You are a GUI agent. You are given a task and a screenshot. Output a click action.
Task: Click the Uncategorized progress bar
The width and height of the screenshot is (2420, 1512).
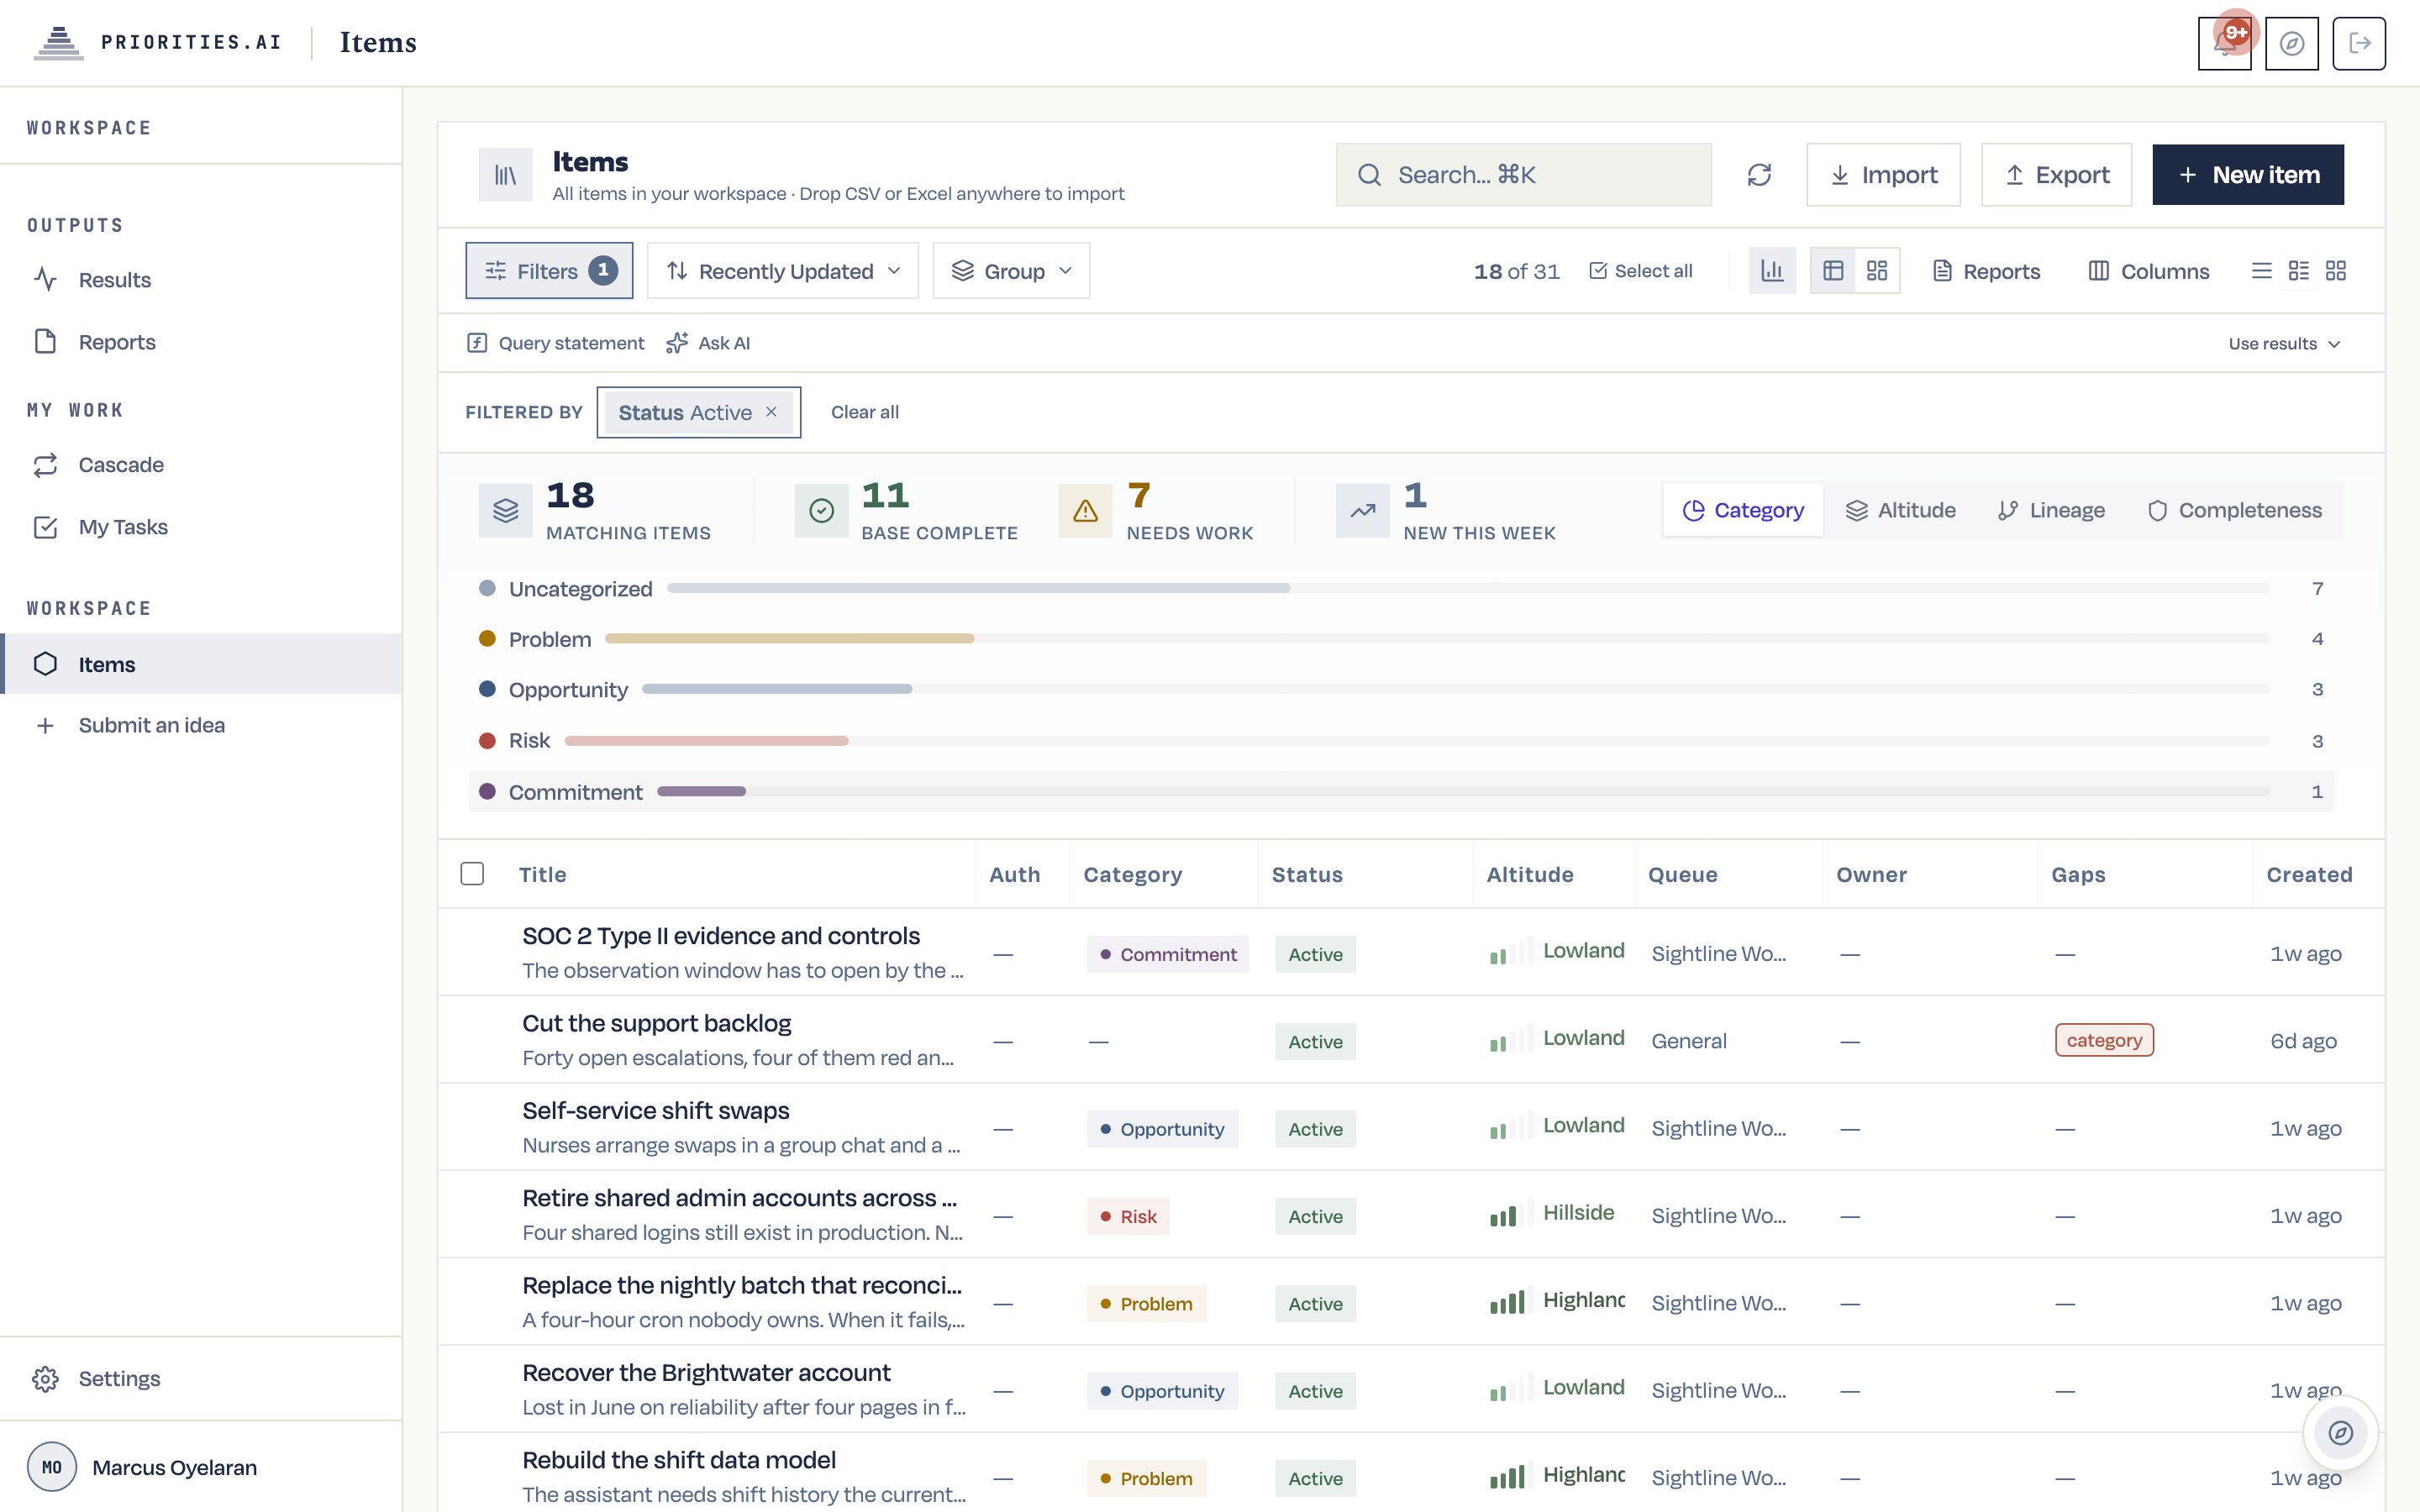[1468, 588]
